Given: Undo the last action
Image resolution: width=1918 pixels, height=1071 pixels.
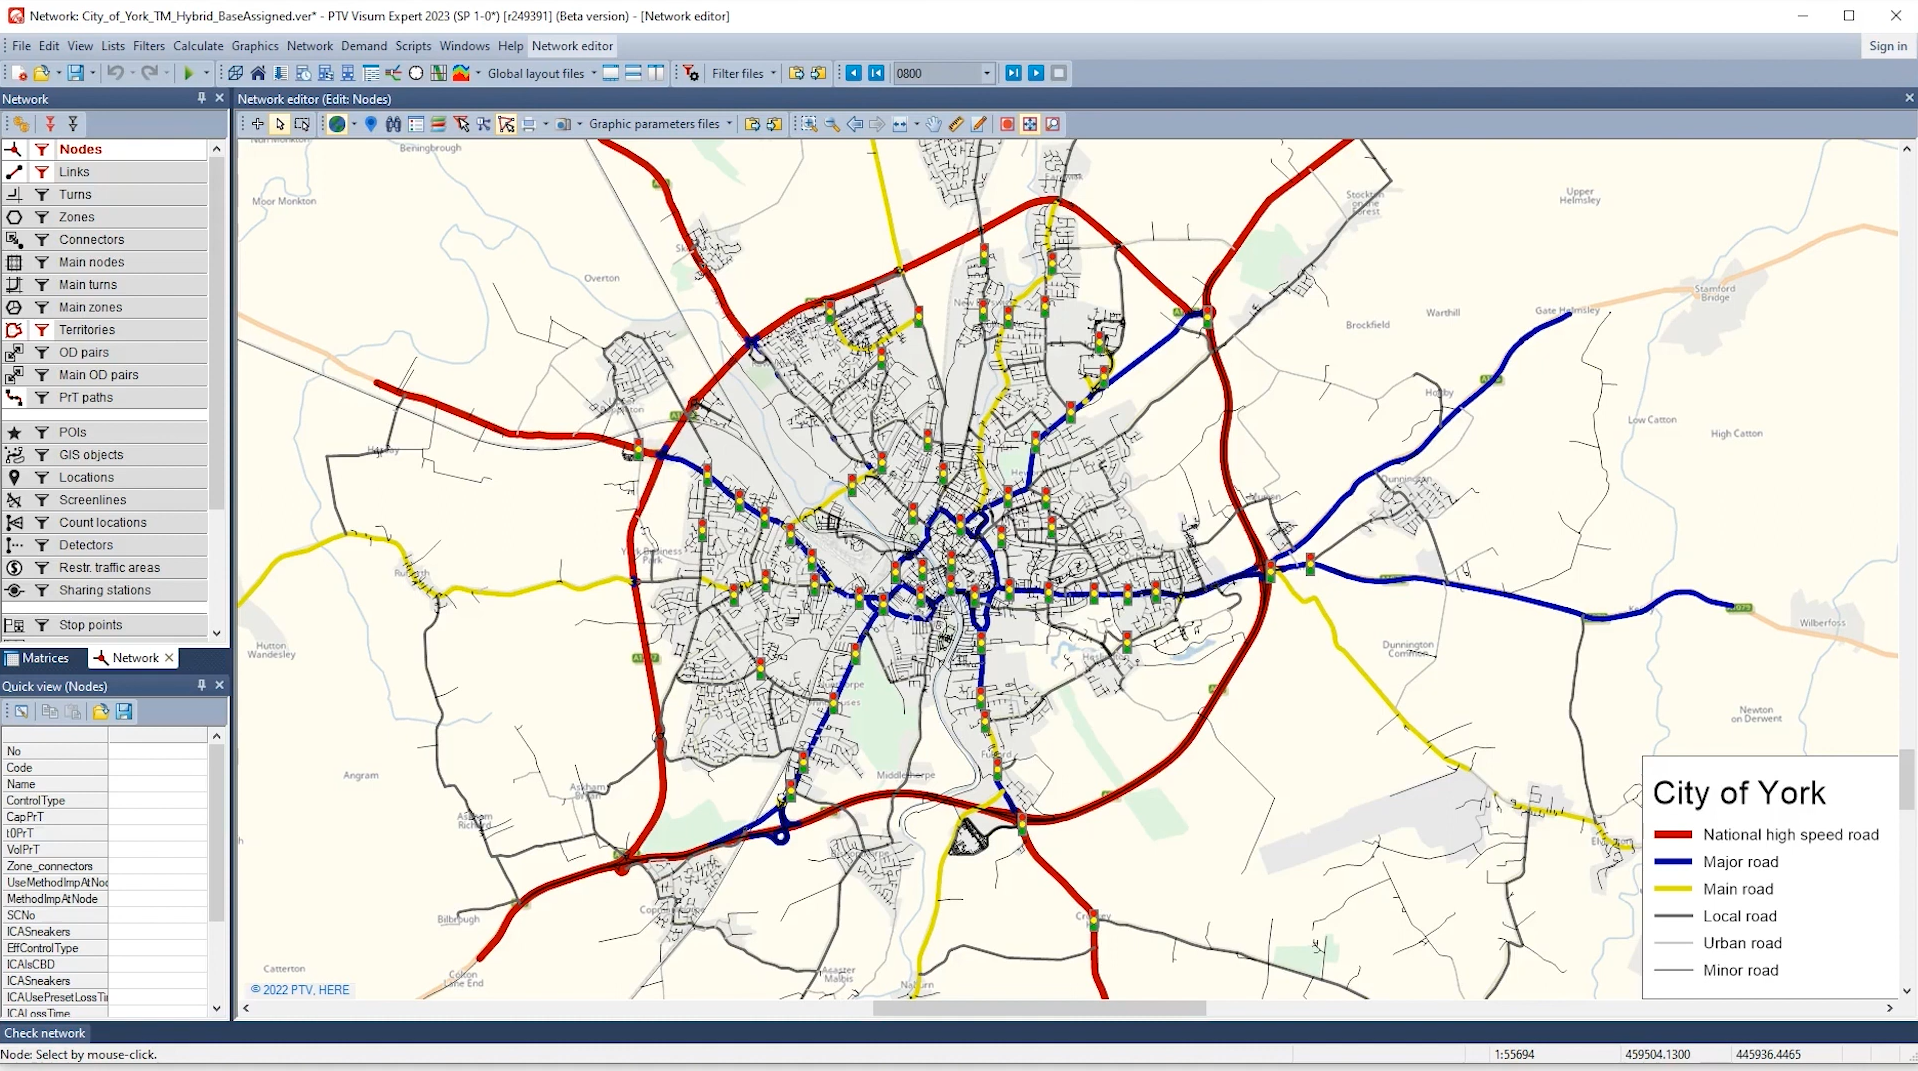Looking at the screenshot, I should 115,73.
